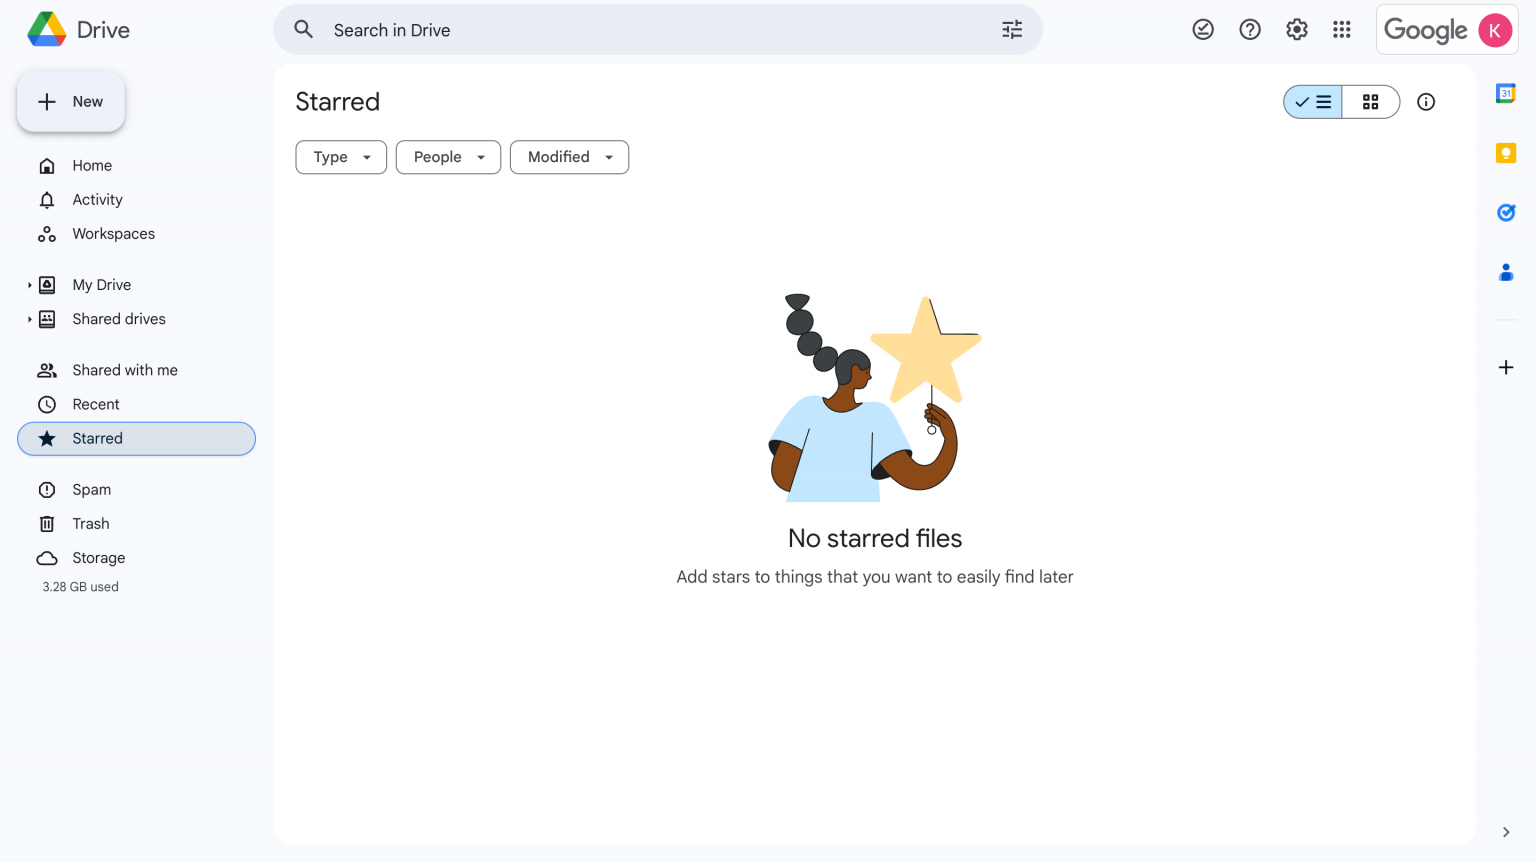This screenshot has width=1536, height=862.
Task: Open Contacts from the side panel
Action: 1506,272
